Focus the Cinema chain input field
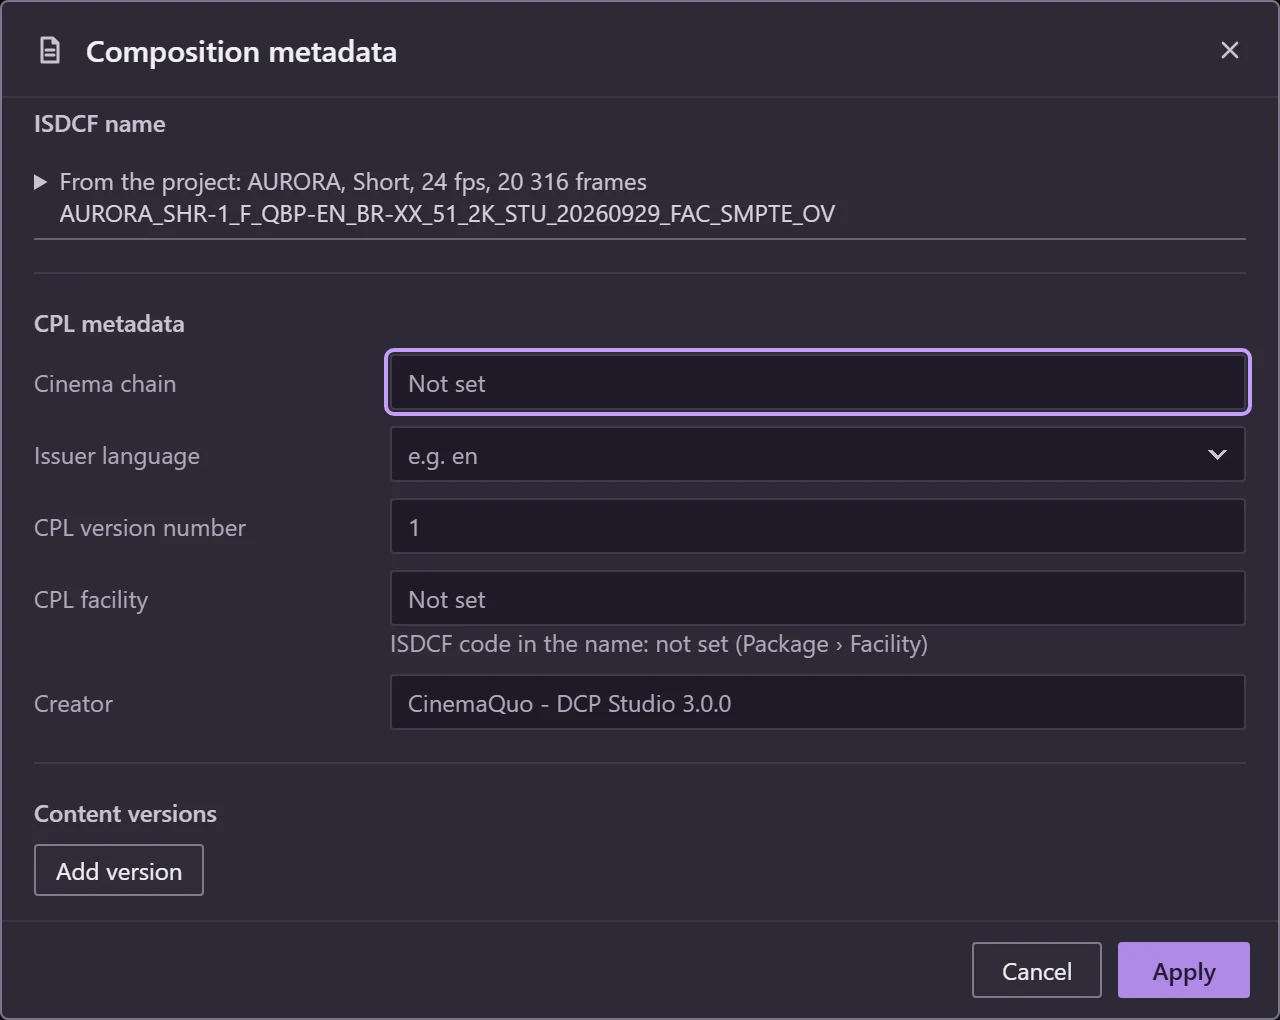 (818, 382)
